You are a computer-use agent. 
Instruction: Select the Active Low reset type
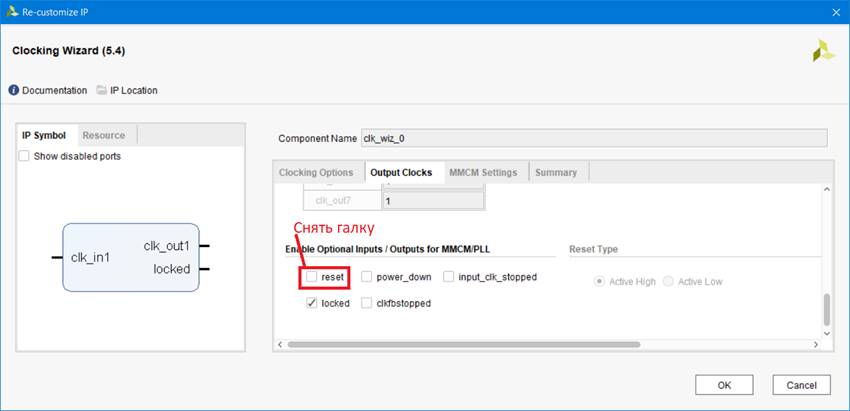pyautogui.click(x=669, y=282)
